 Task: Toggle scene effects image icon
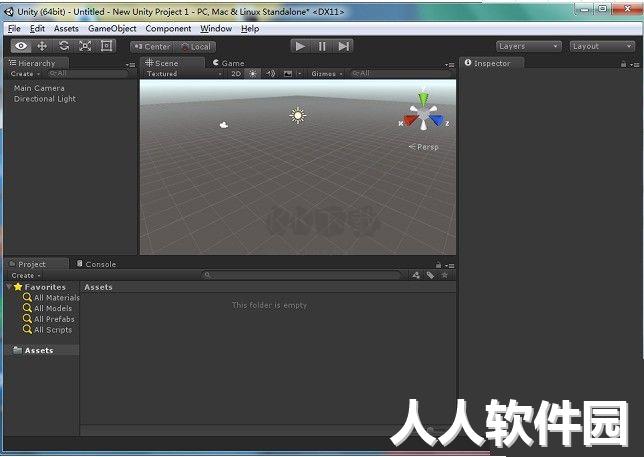[x=288, y=74]
